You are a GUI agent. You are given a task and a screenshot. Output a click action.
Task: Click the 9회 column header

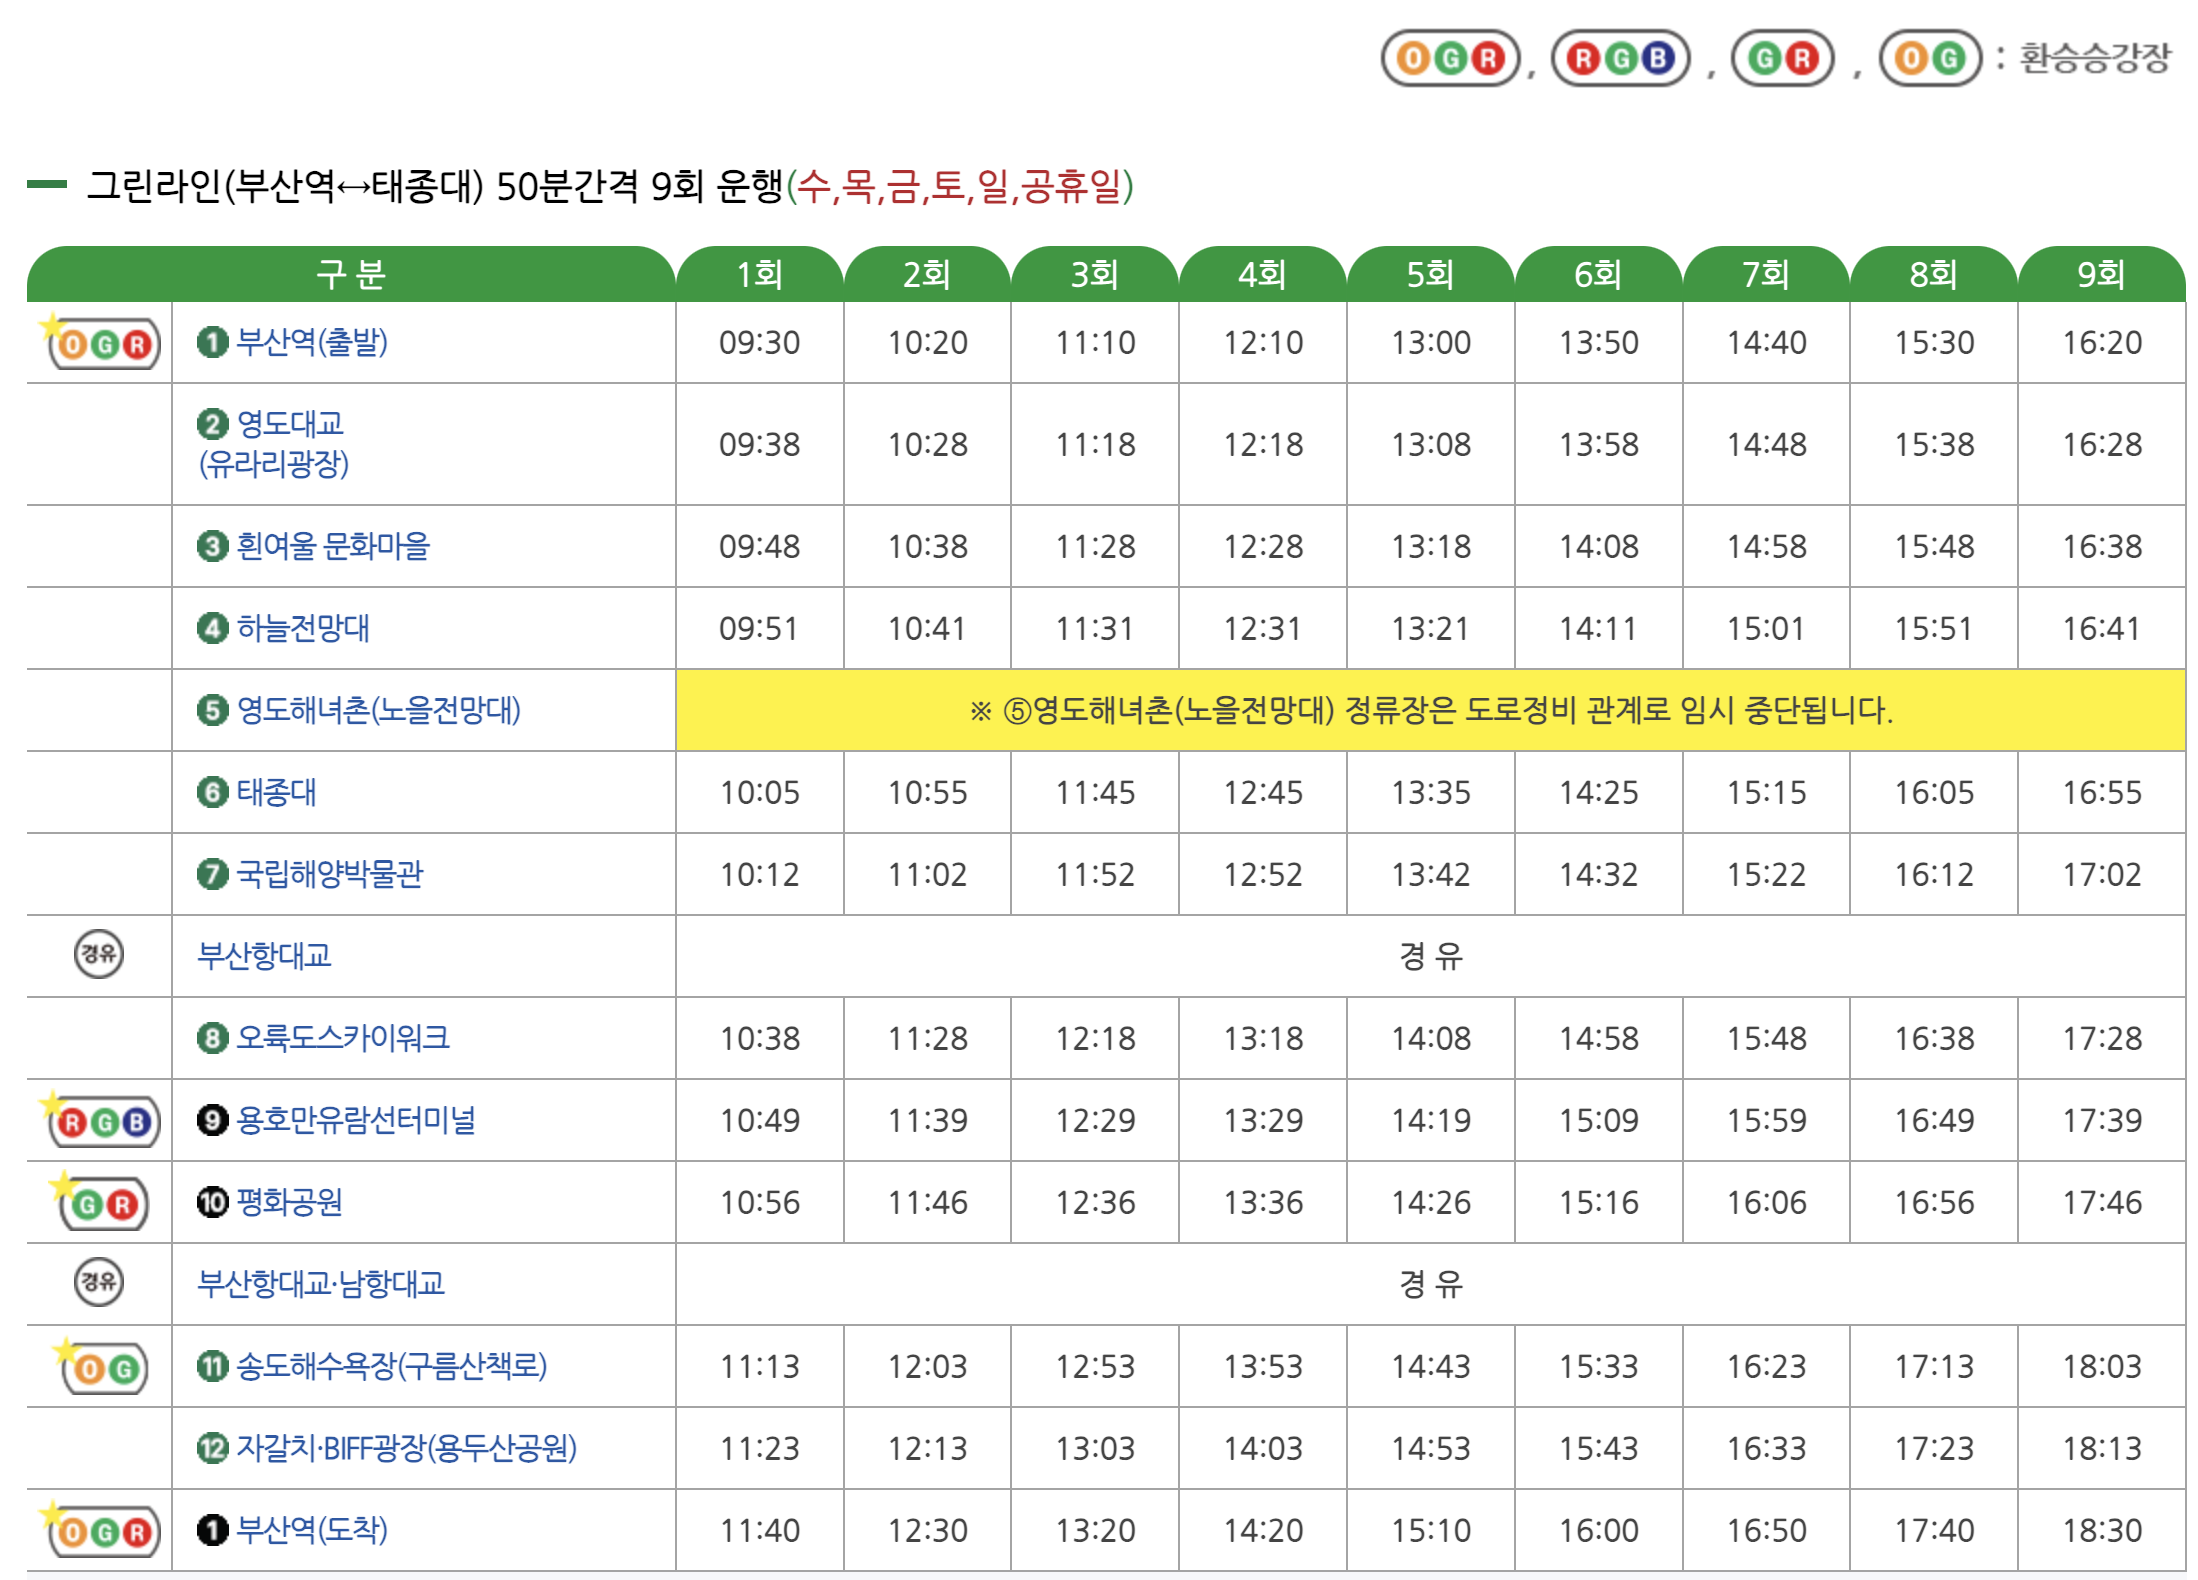2101,274
